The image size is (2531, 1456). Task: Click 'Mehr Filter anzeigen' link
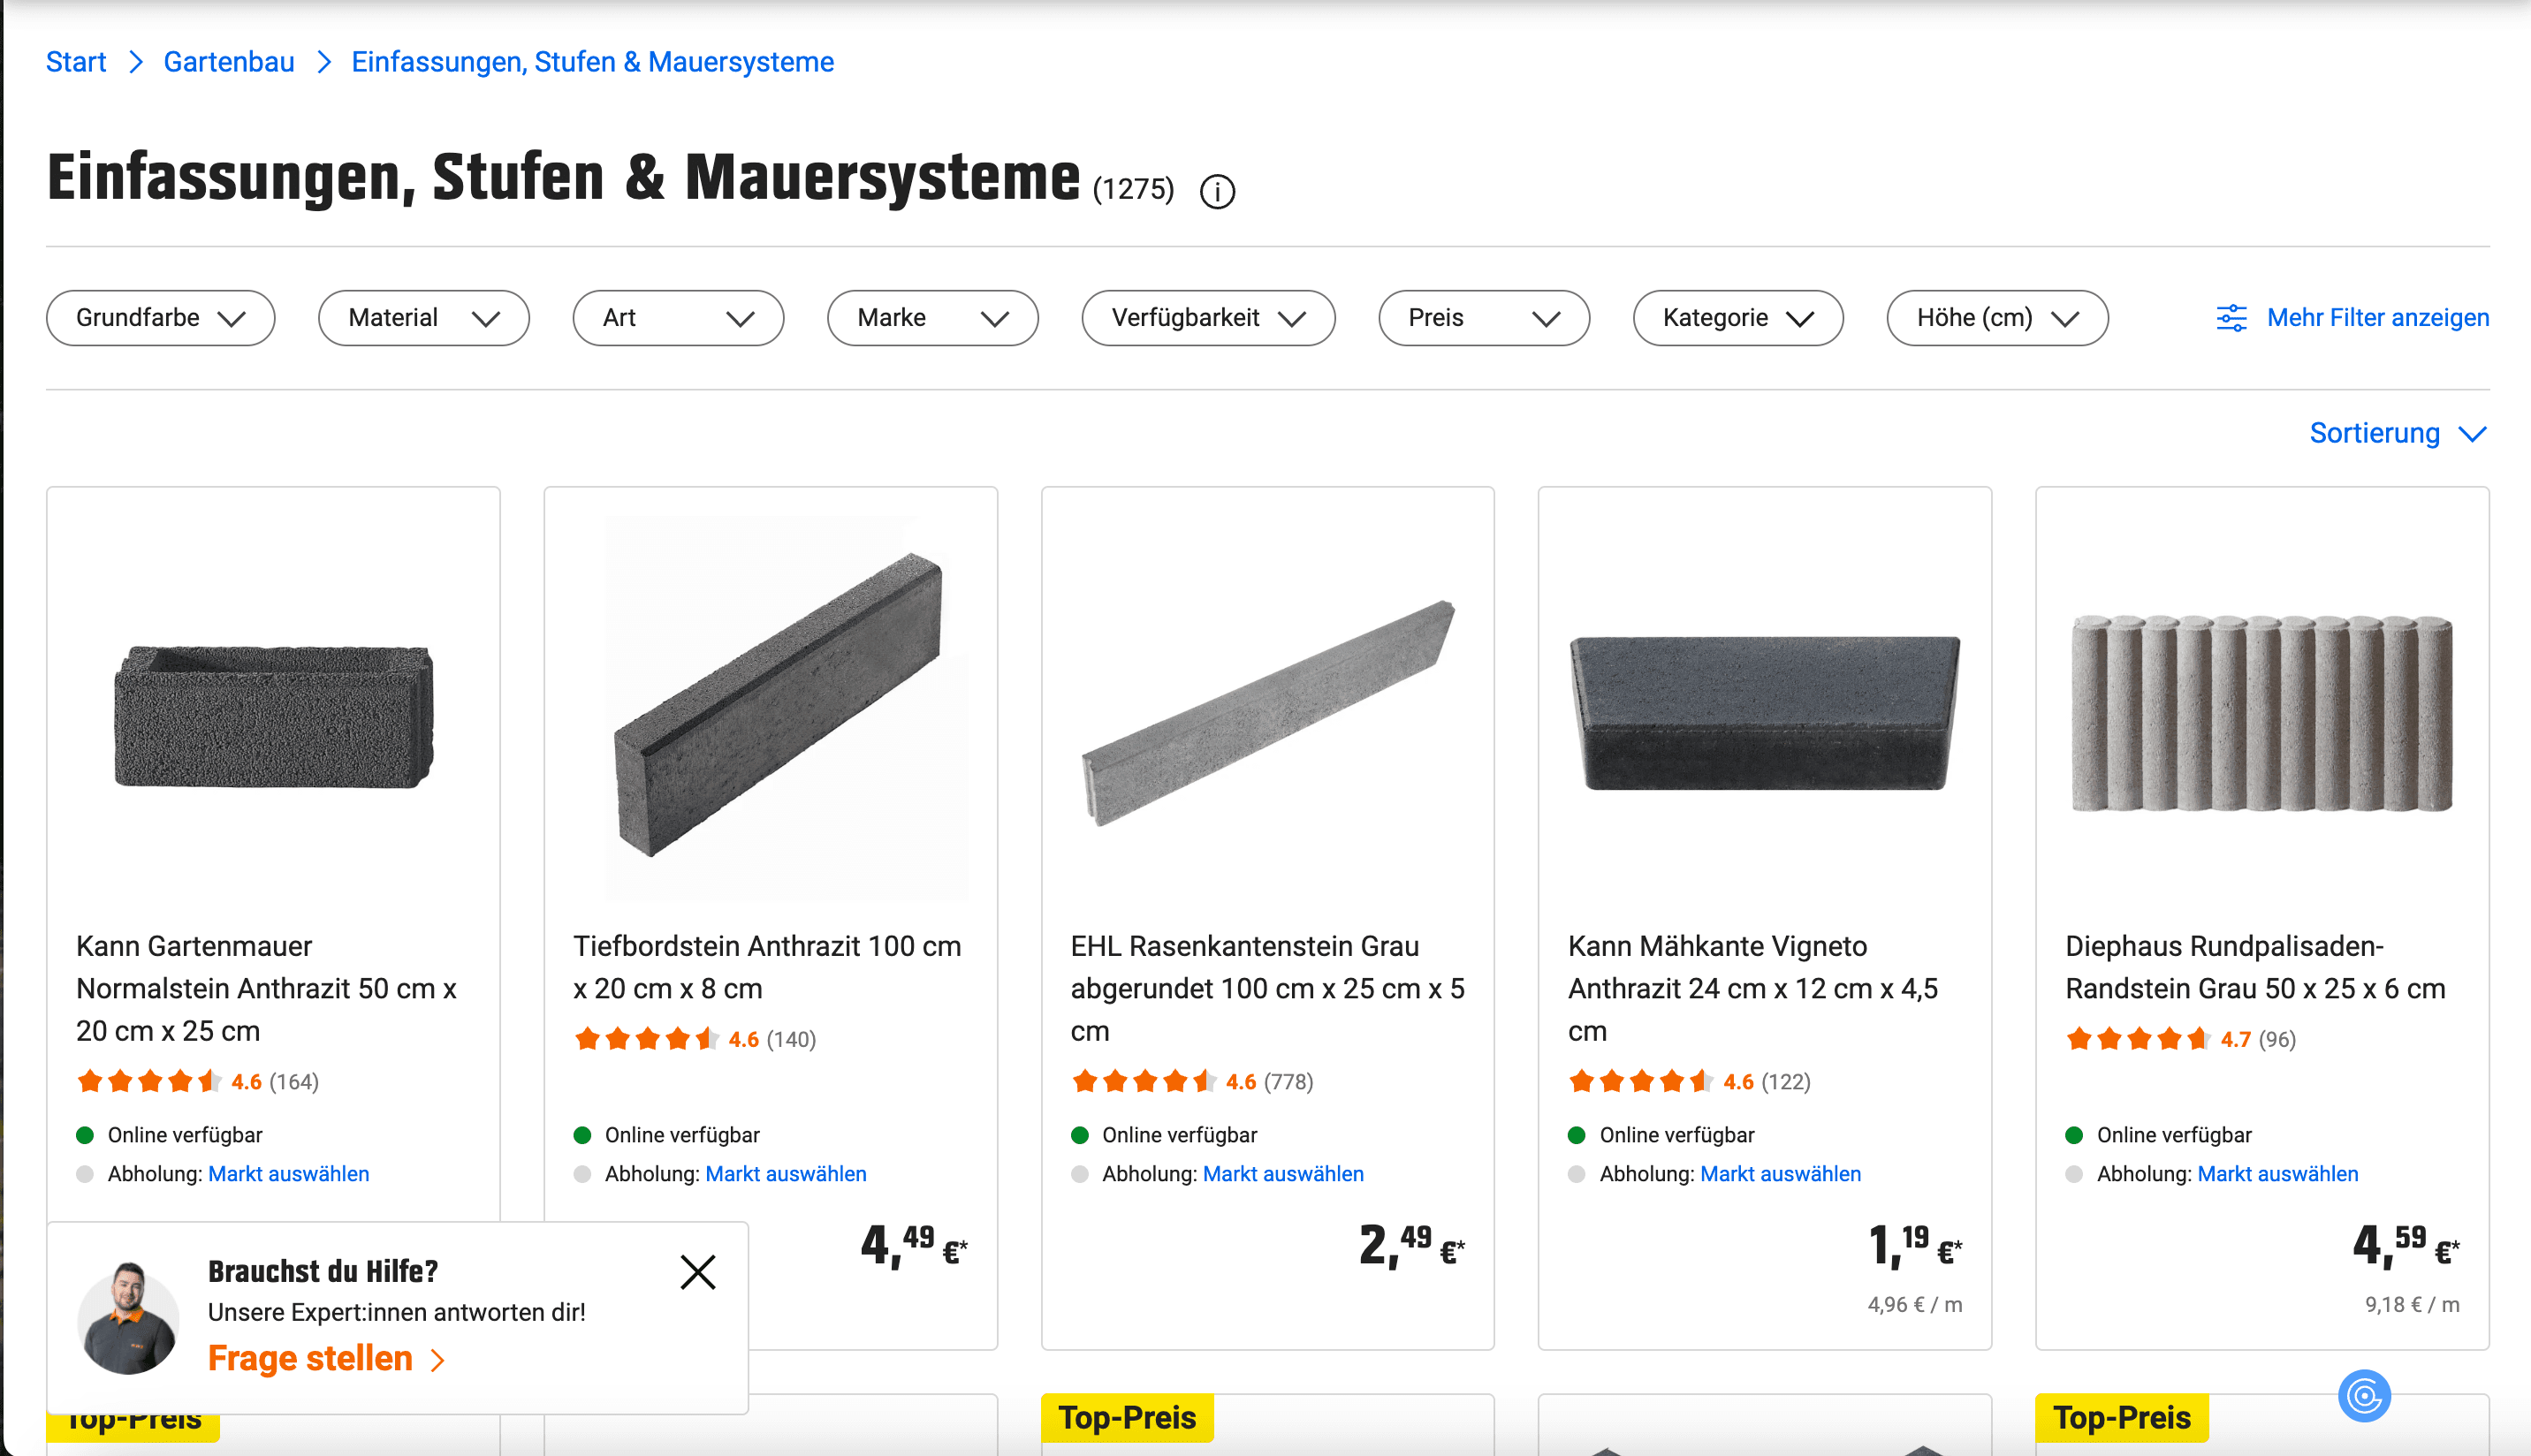2377,318
